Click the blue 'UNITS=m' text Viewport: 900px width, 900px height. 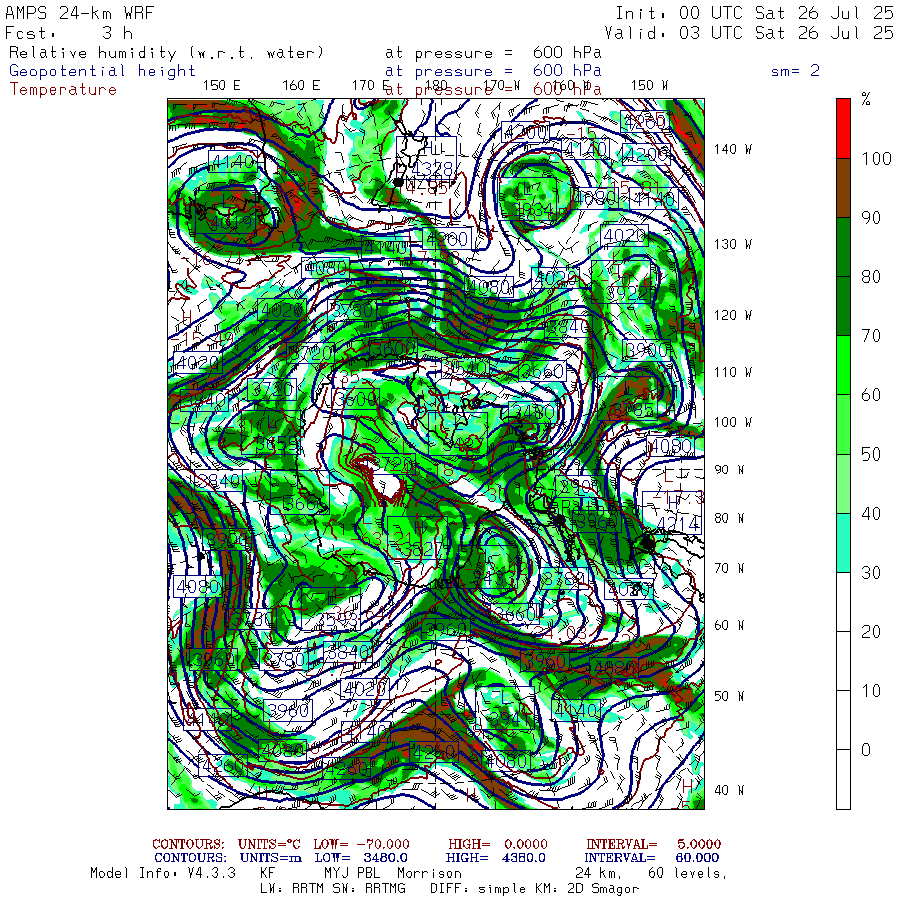[x=271, y=858]
